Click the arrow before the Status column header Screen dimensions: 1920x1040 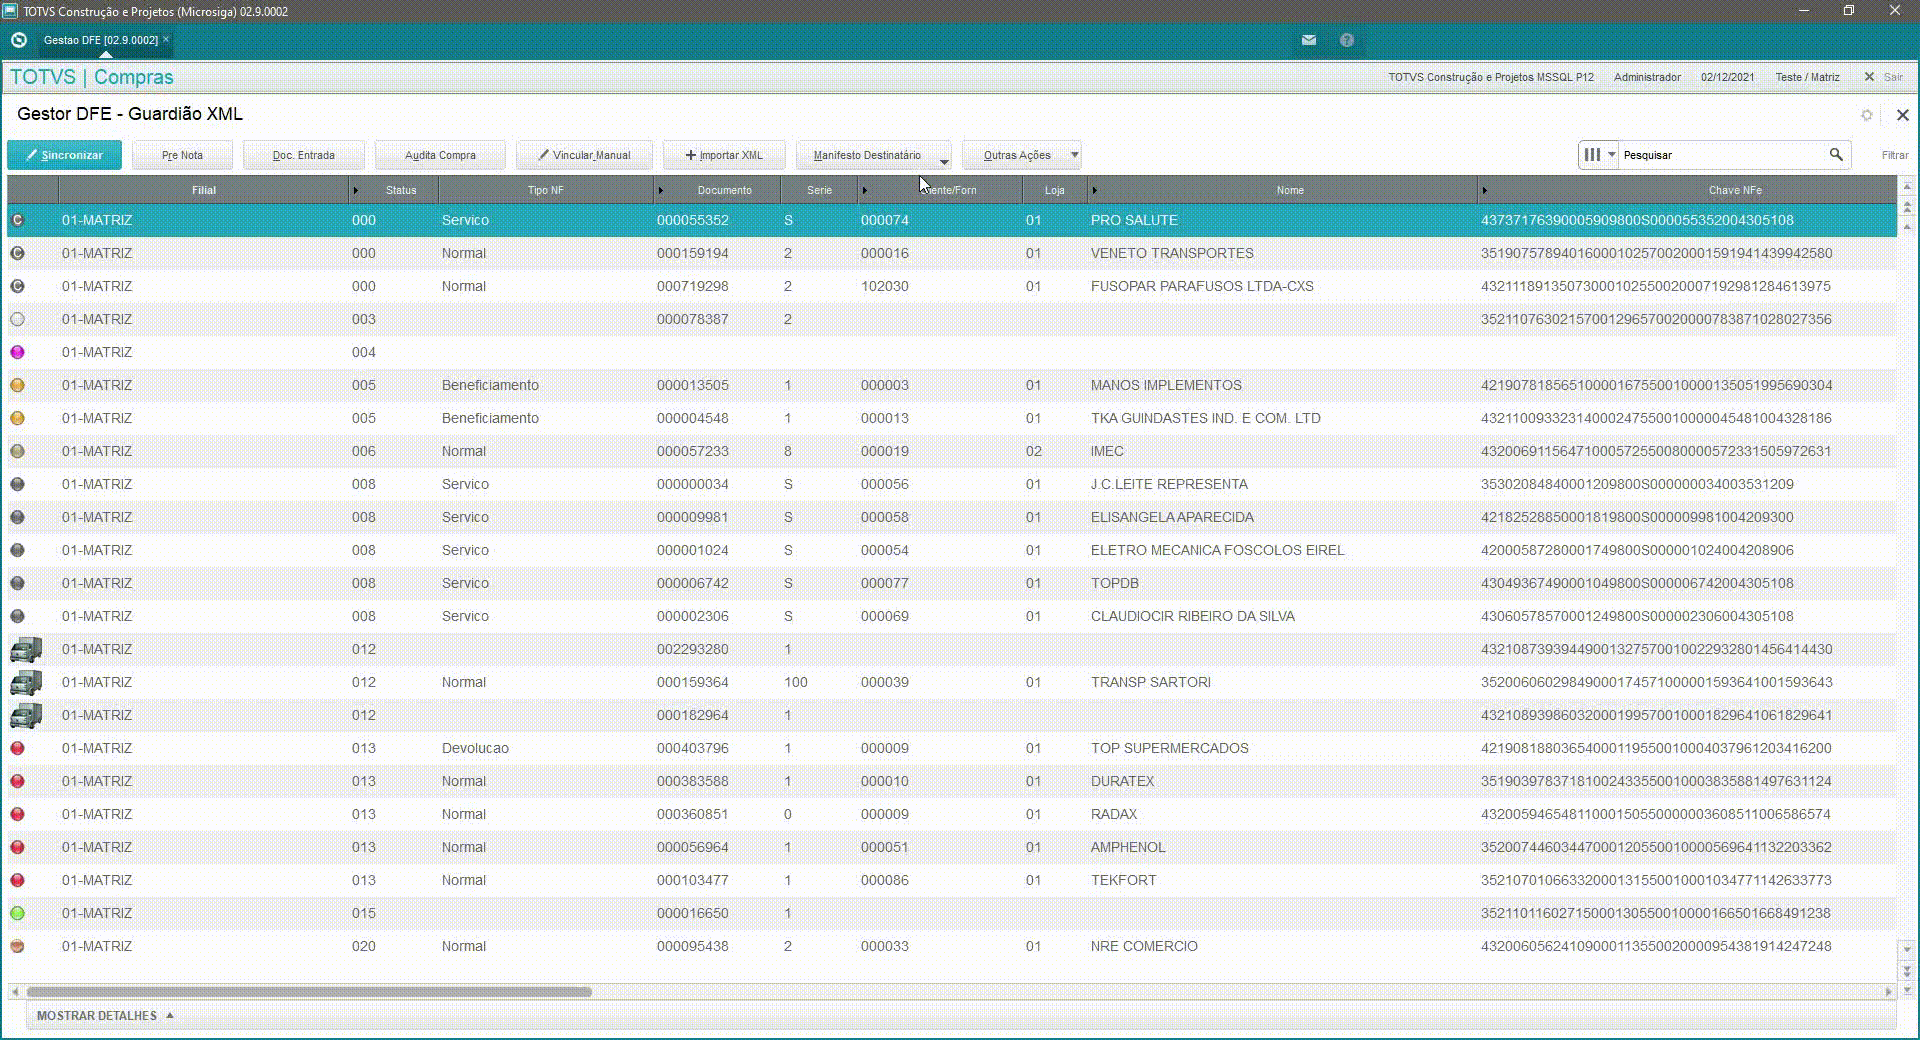356,190
